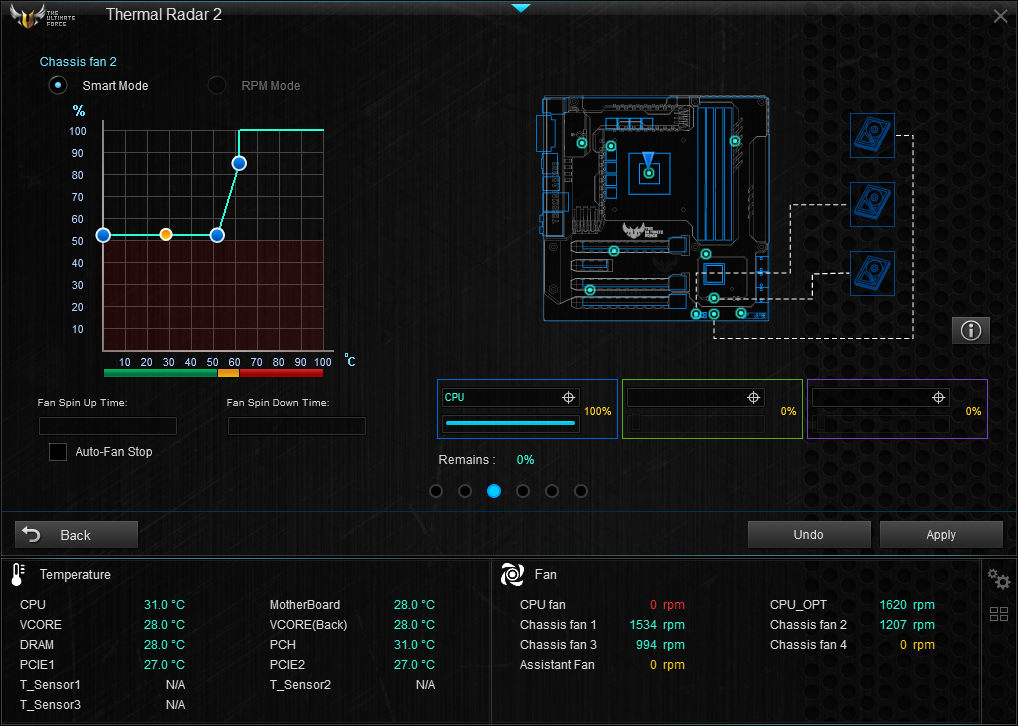Select the top blue point on the fan curve
Image resolution: width=1018 pixels, height=726 pixels.
[239, 163]
